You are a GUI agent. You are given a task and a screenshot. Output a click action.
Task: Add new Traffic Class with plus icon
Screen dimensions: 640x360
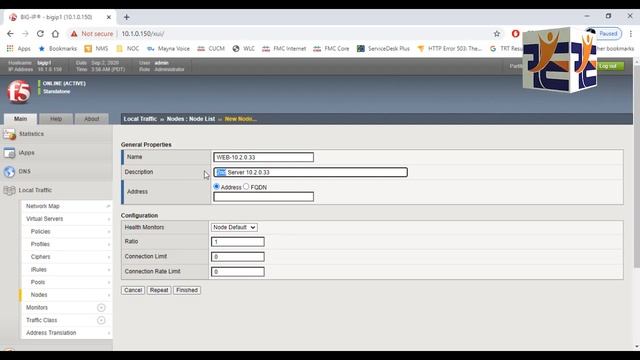coord(101,320)
